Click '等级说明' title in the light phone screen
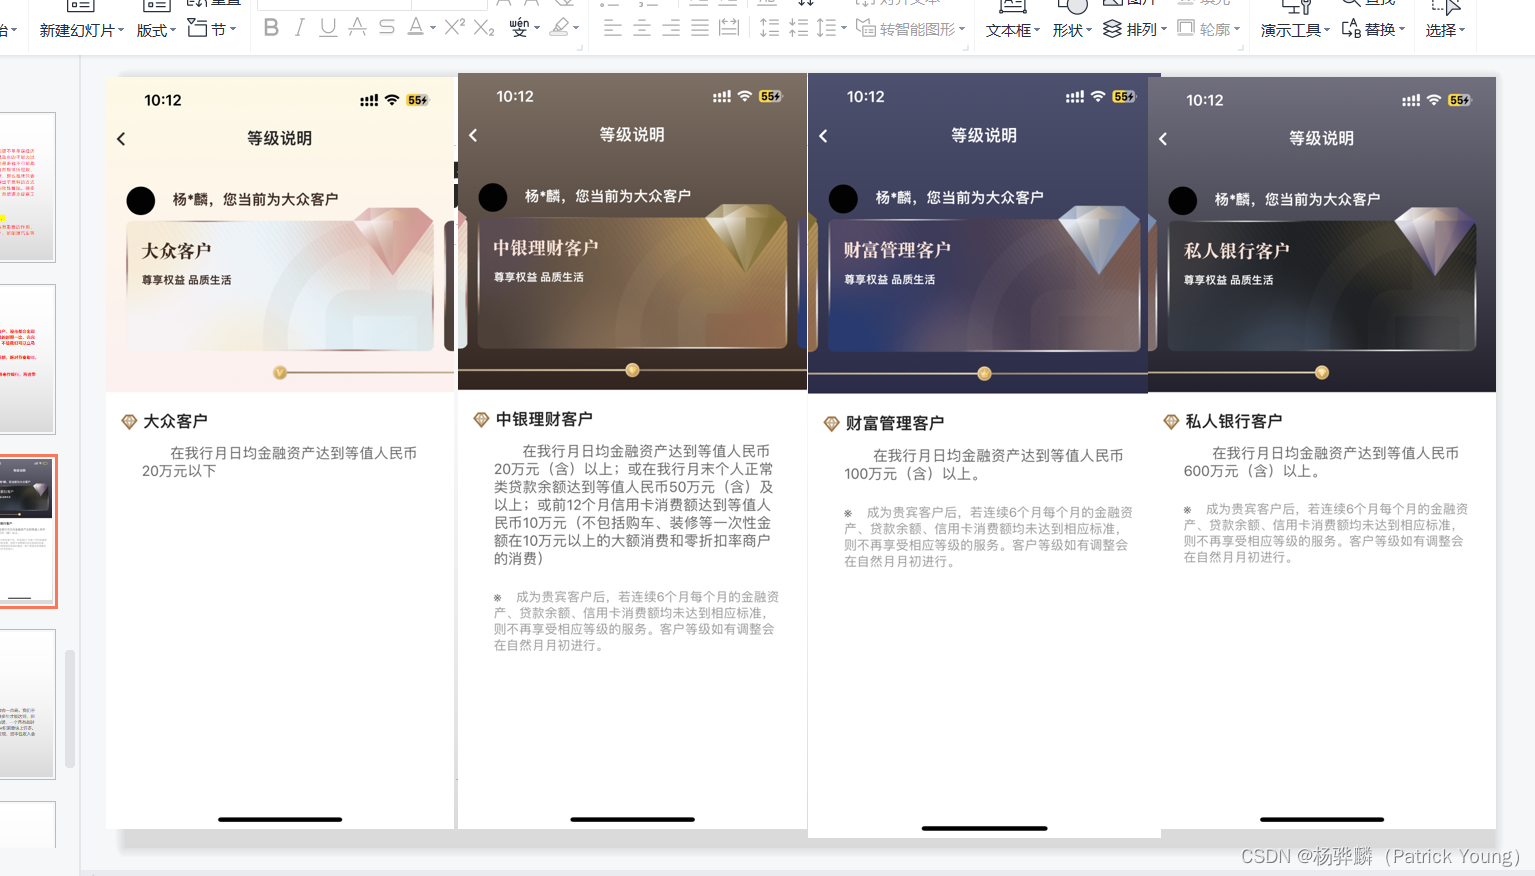The width and height of the screenshot is (1535, 876). (280, 138)
